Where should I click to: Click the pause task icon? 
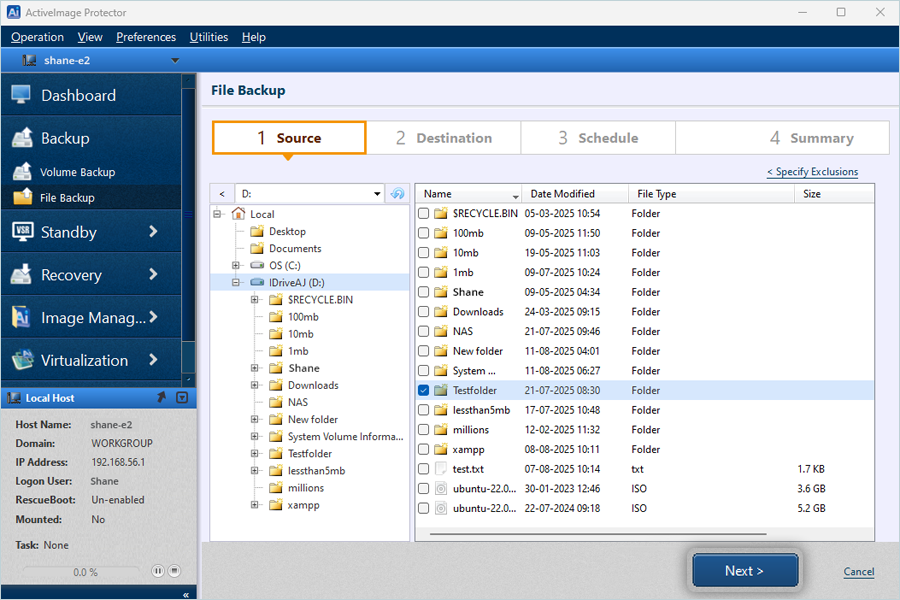click(x=158, y=571)
